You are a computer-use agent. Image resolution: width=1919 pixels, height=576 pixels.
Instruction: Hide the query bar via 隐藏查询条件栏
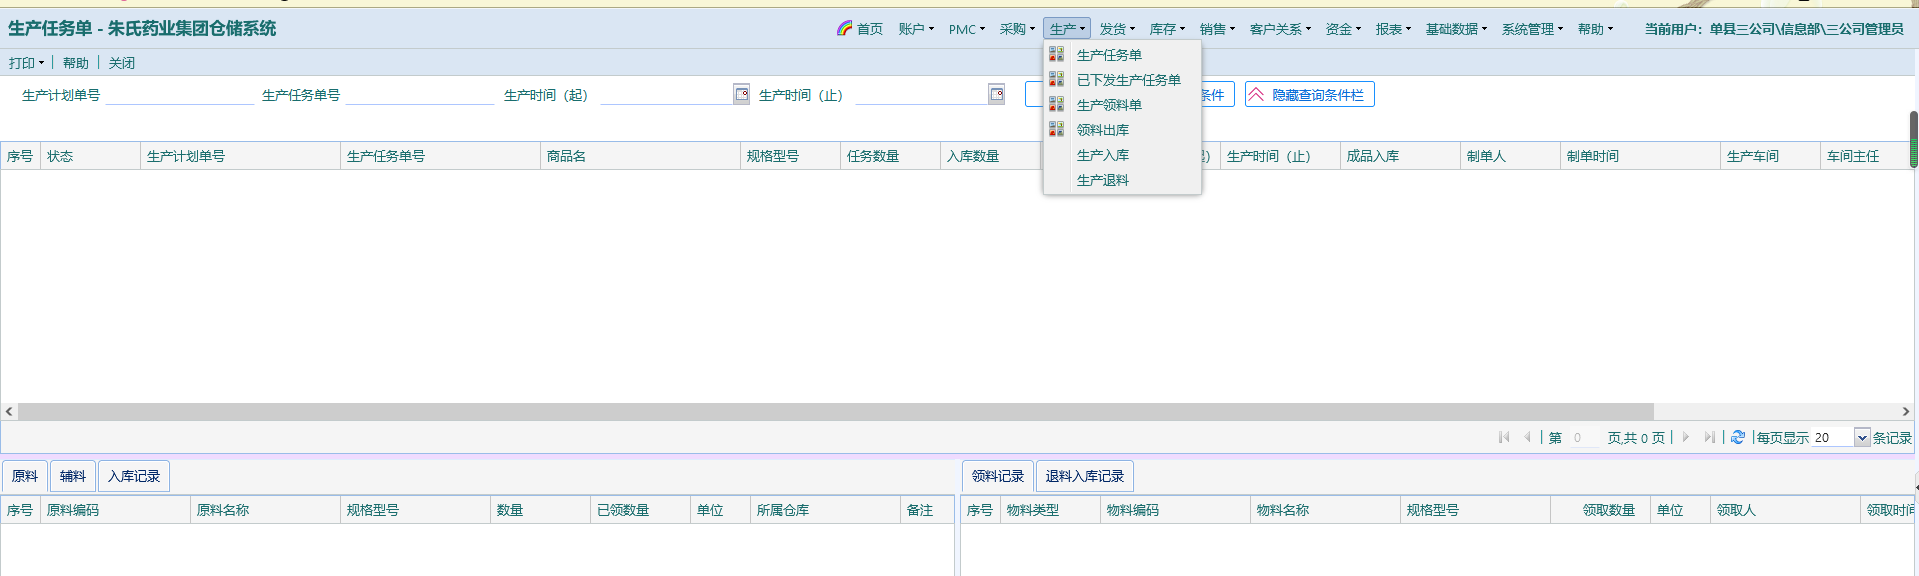tap(1309, 95)
